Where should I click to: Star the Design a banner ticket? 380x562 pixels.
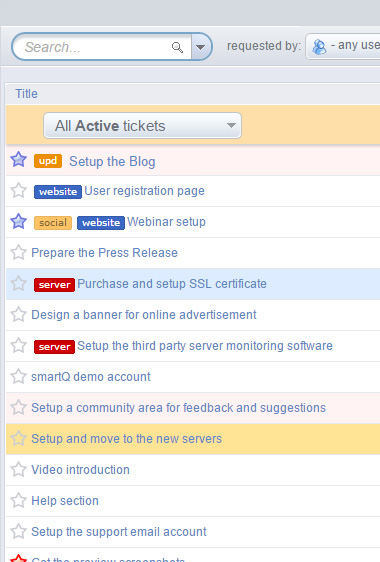tap(18, 314)
